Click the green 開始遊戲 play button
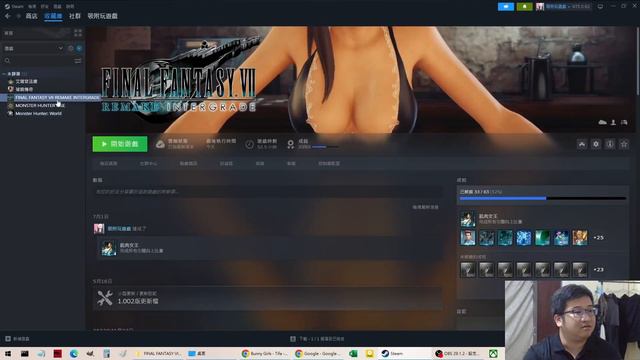The image size is (640, 360). 120,144
